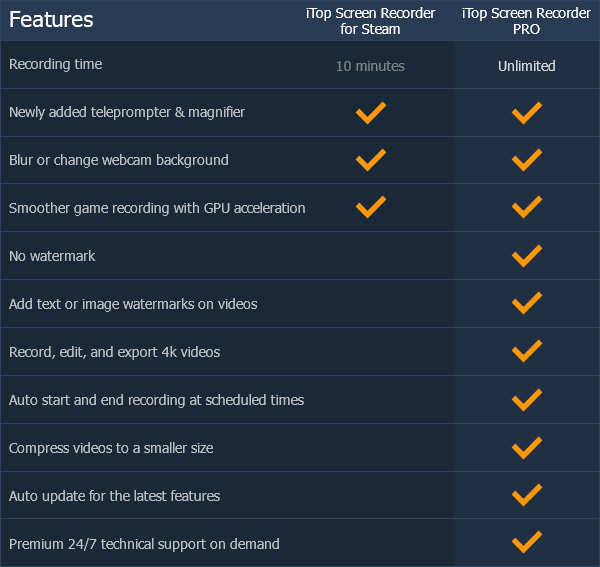Click the Recording time feature label
600x567 pixels.
coord(55,64)
